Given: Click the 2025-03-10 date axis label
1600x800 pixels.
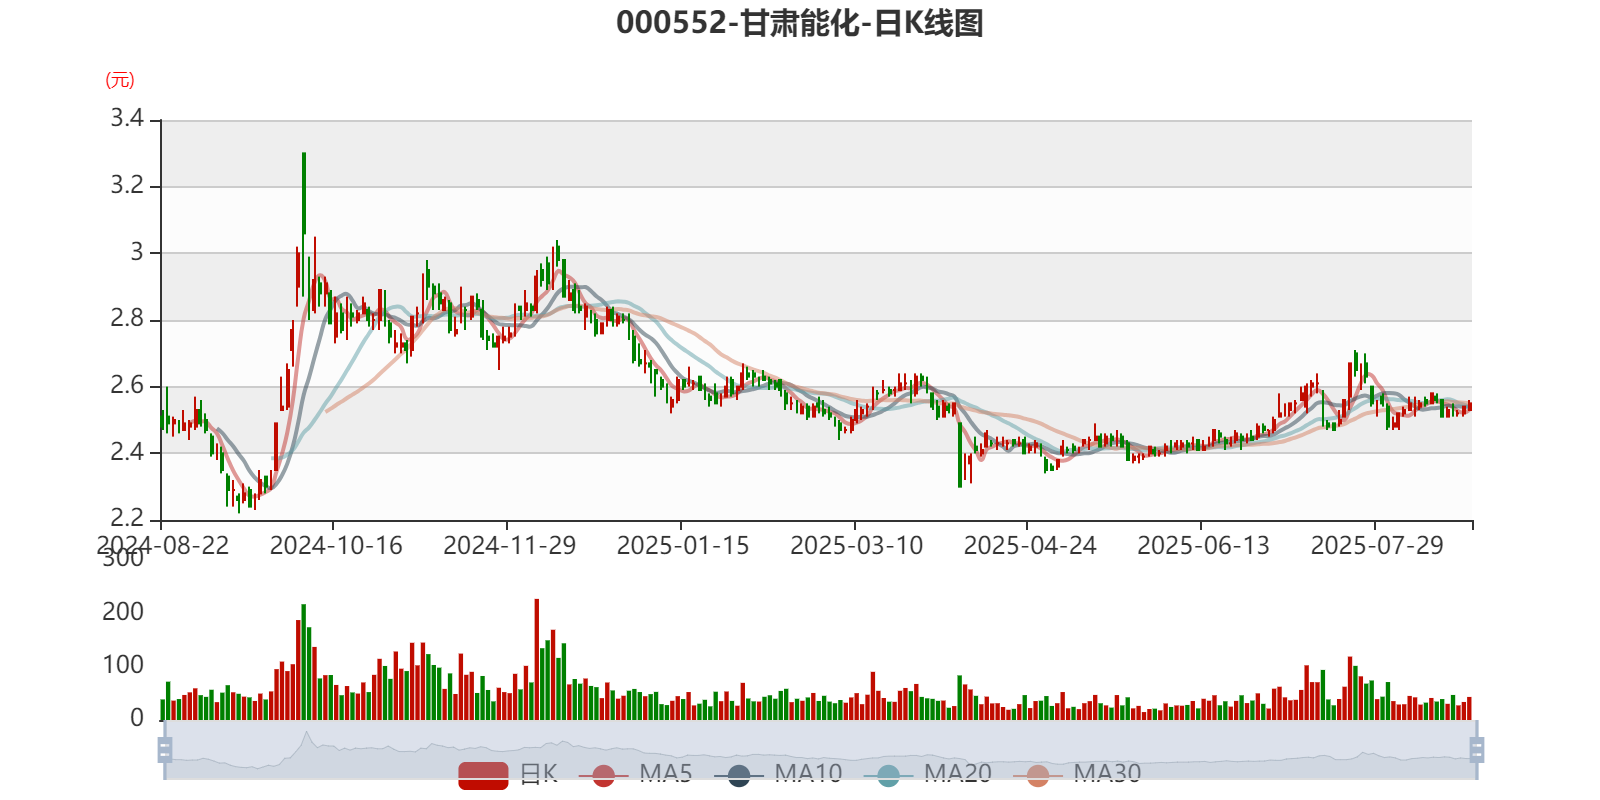Looking at the screenshot, I should 857,546.
